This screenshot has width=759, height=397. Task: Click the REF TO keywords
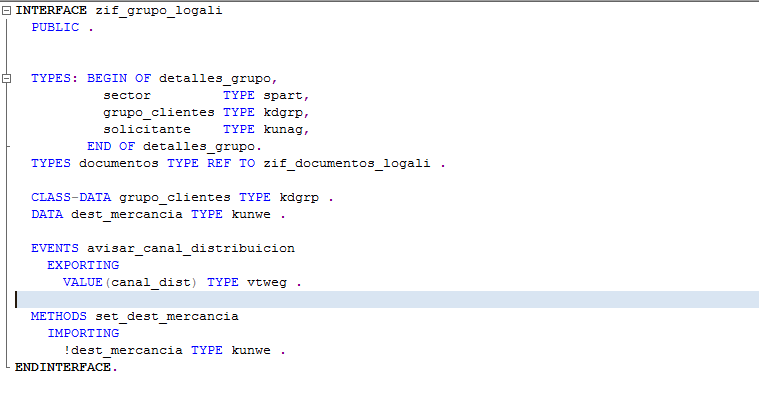pos(231,163)
